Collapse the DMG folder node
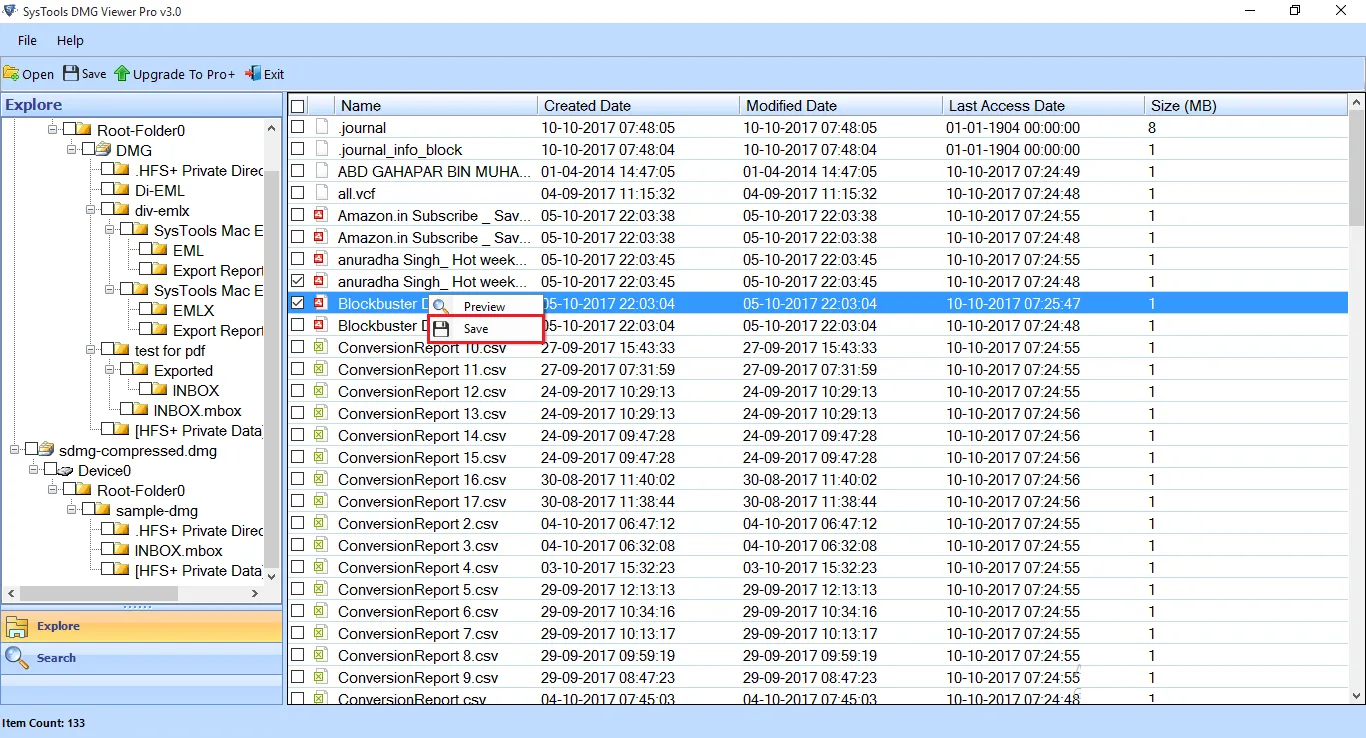Screen dimensions: 1366x738 (70, 149)
